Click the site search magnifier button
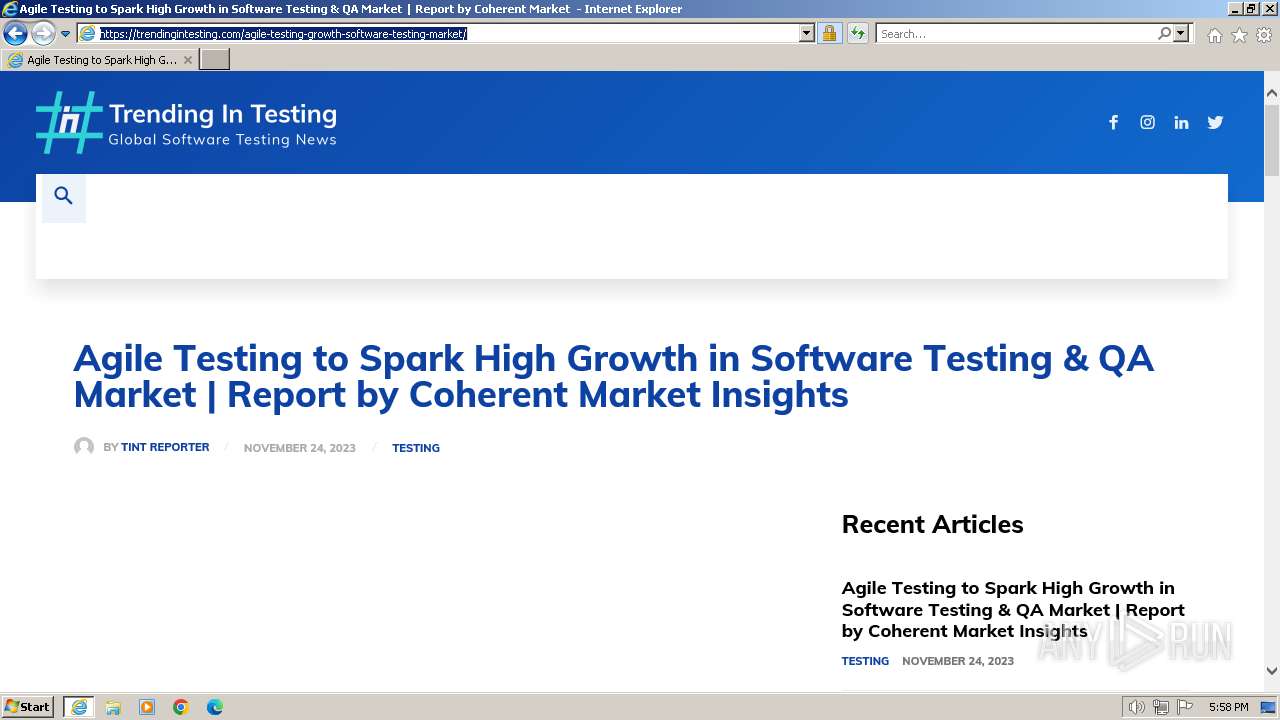Screen dimensions: 1280x720 pos(63,196)
